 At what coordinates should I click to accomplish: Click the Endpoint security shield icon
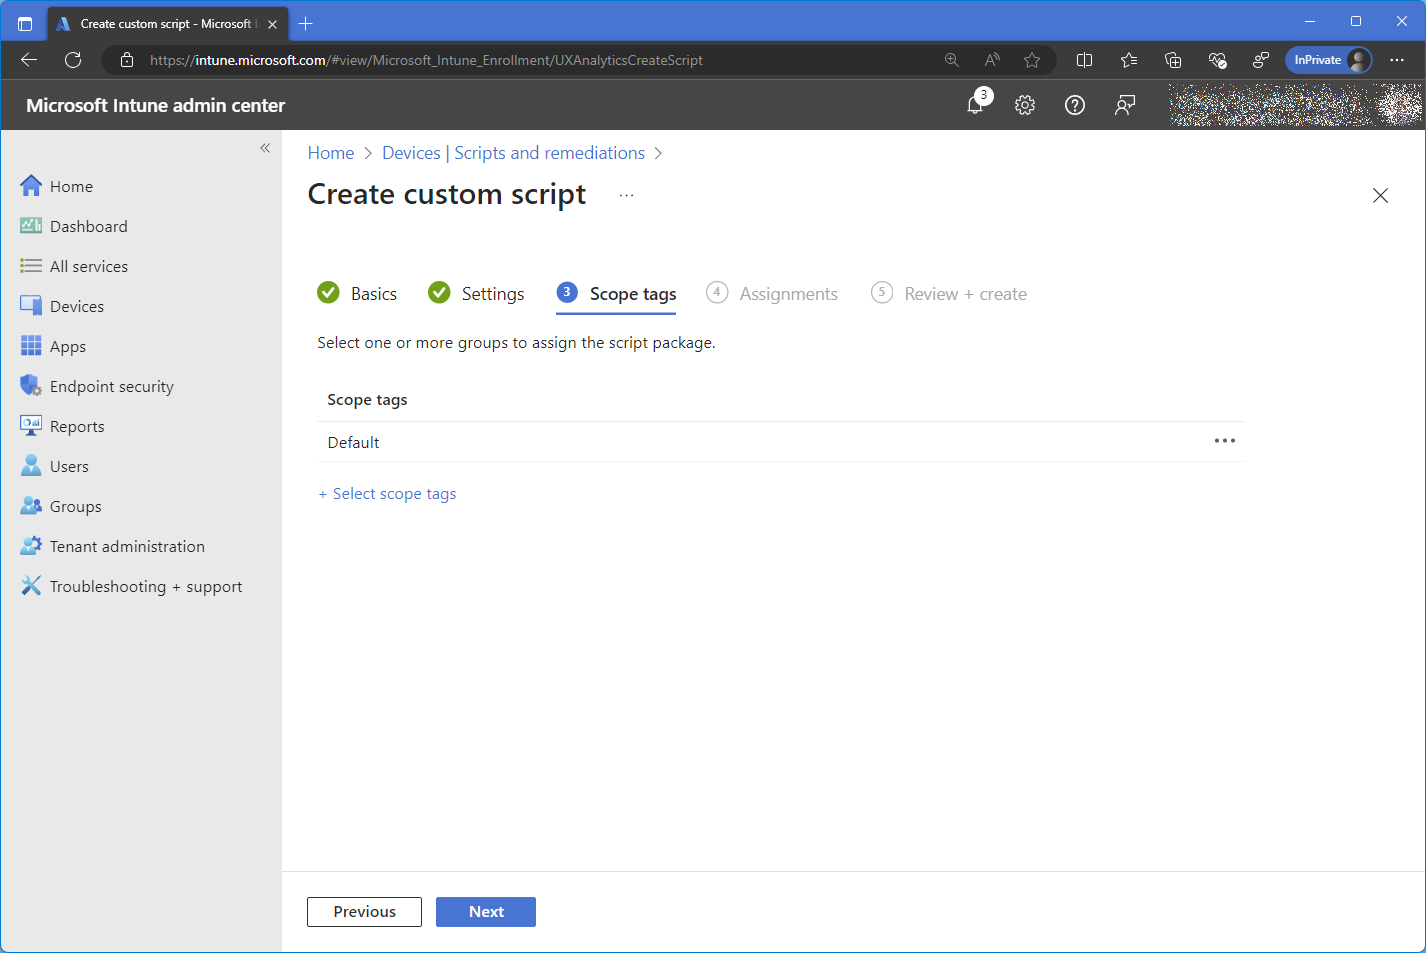click(x=31, y=386)
